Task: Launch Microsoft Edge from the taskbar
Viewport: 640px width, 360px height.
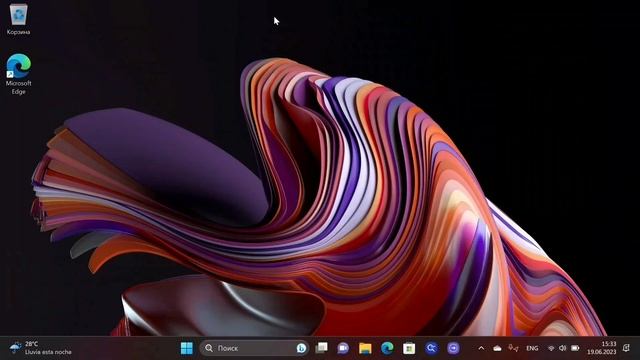Action: (x=387, y=348)
